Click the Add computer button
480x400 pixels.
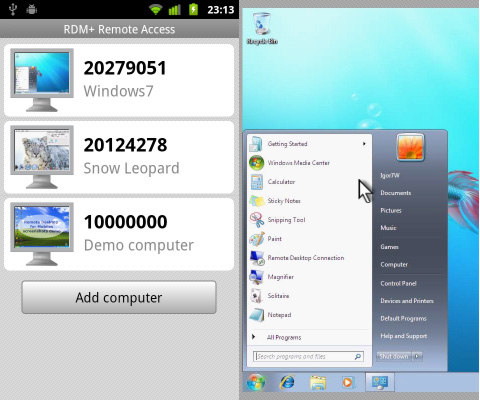click(x=119, y=297)
